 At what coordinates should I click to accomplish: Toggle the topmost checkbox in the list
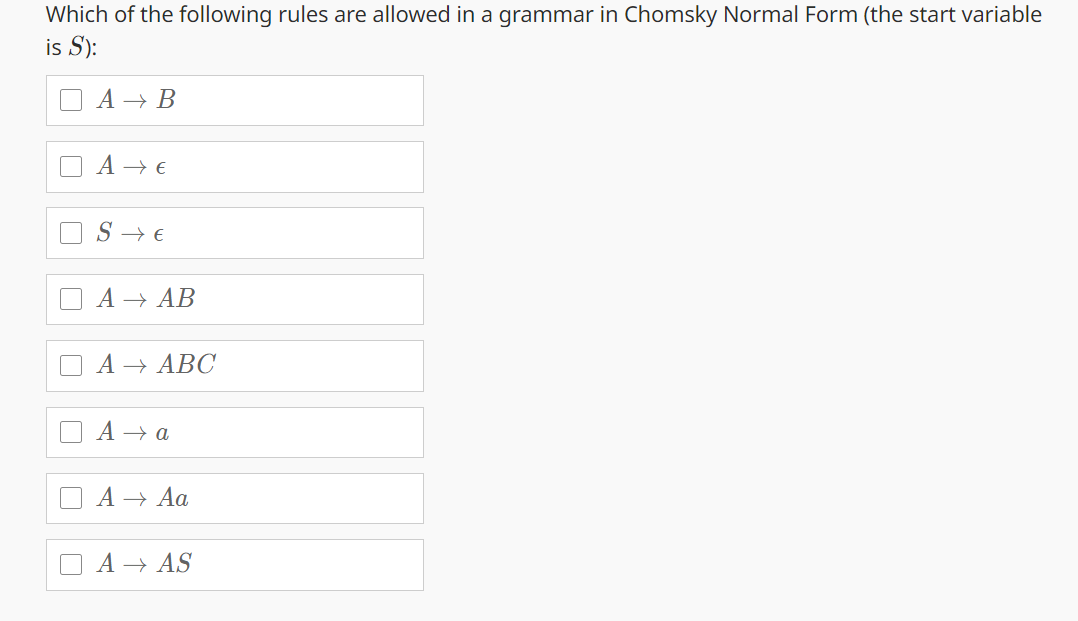(x=70, y=99)
